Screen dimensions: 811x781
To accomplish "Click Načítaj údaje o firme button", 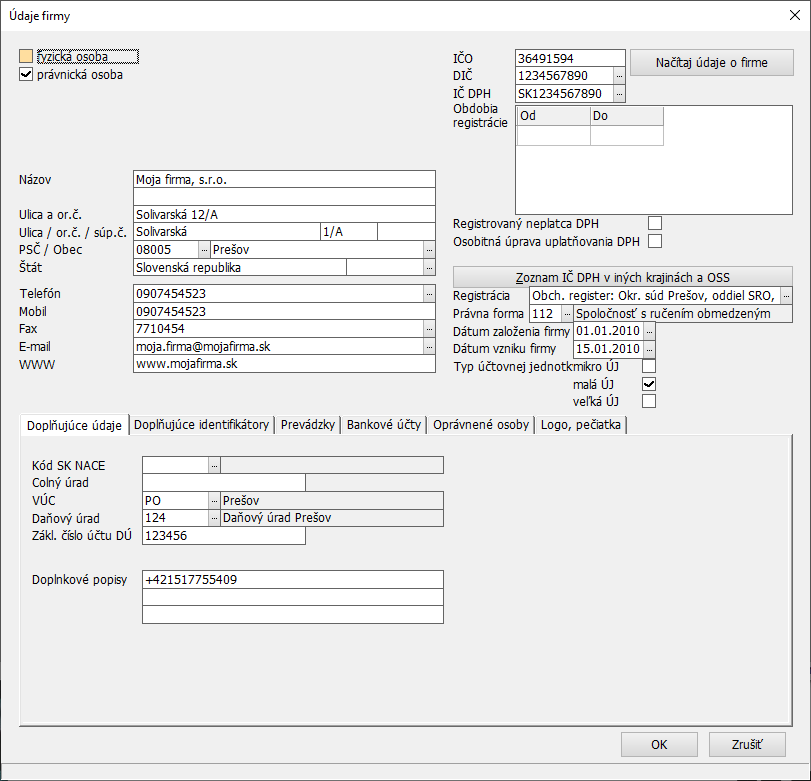I will [711, 63].
